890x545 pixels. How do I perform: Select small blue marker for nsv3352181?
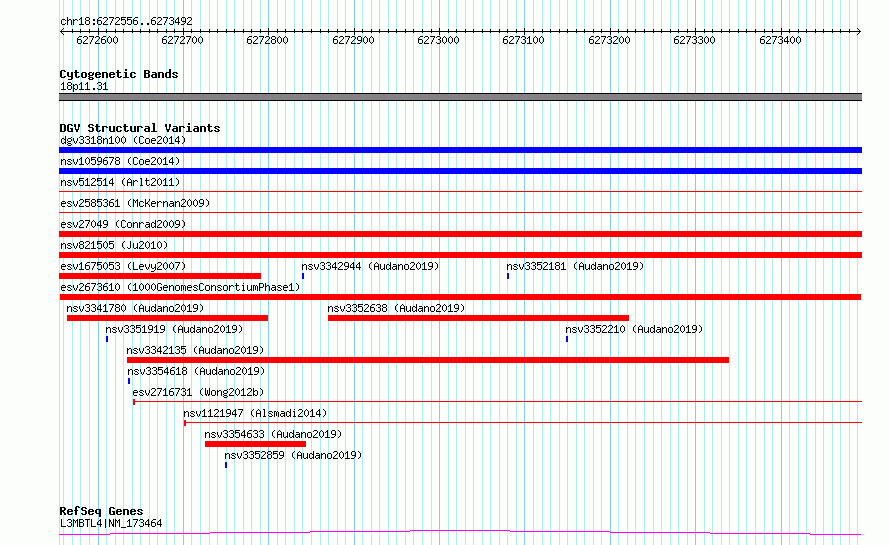pyautogui.click(x=508, y=276)
